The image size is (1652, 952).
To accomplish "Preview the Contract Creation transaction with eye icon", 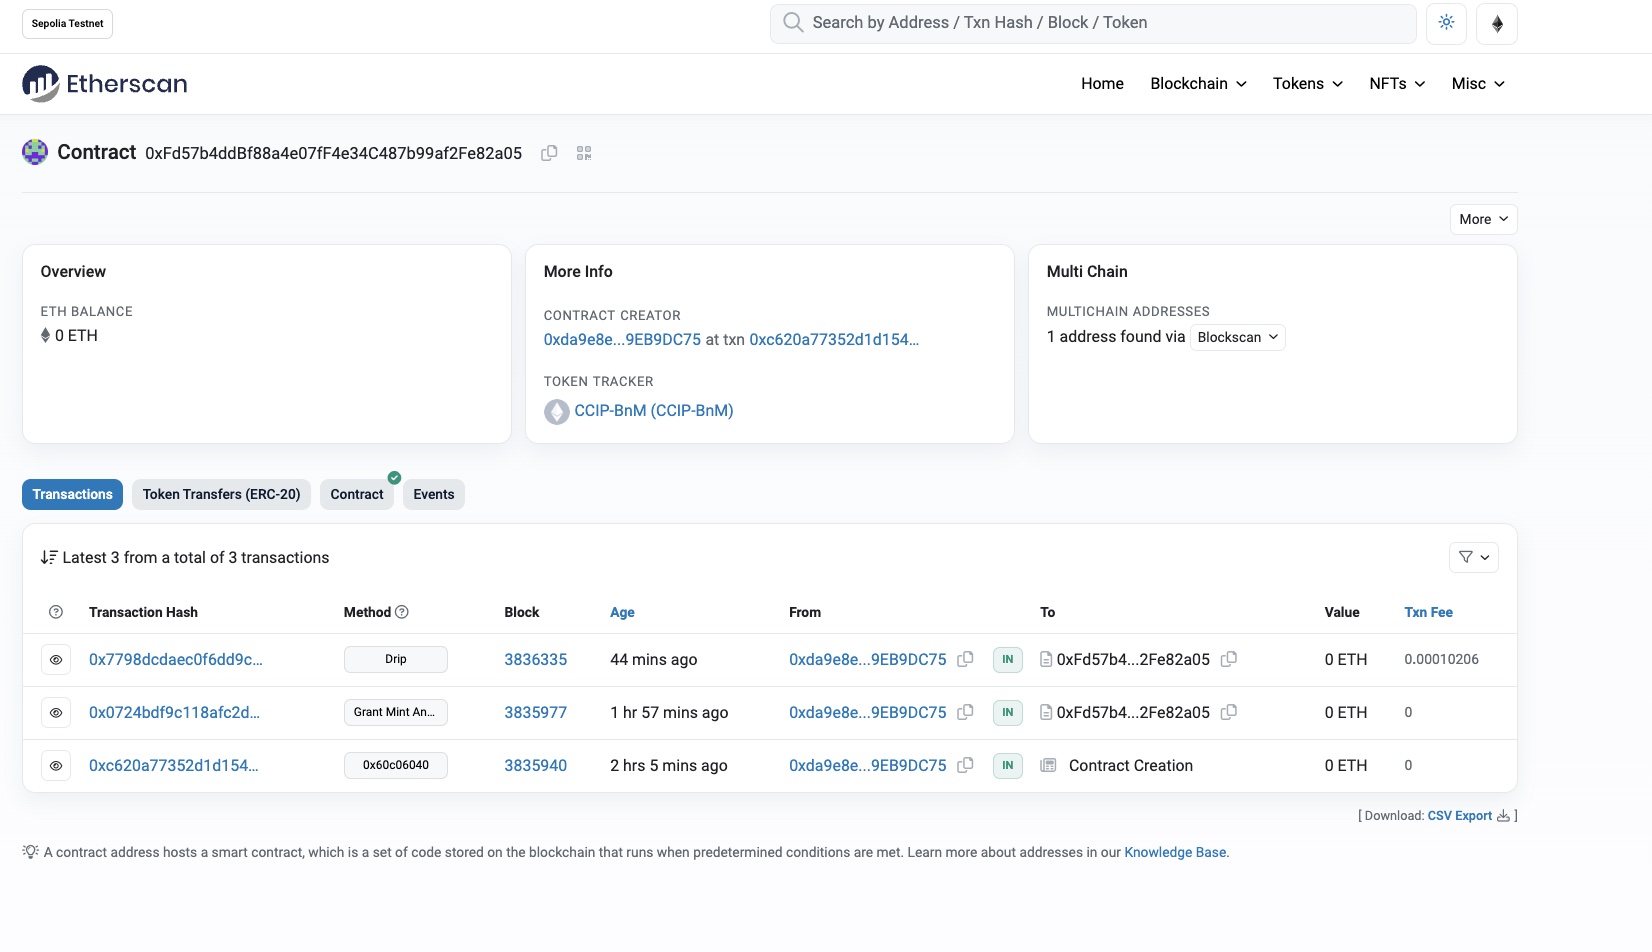I will click(x=56, y=765).
